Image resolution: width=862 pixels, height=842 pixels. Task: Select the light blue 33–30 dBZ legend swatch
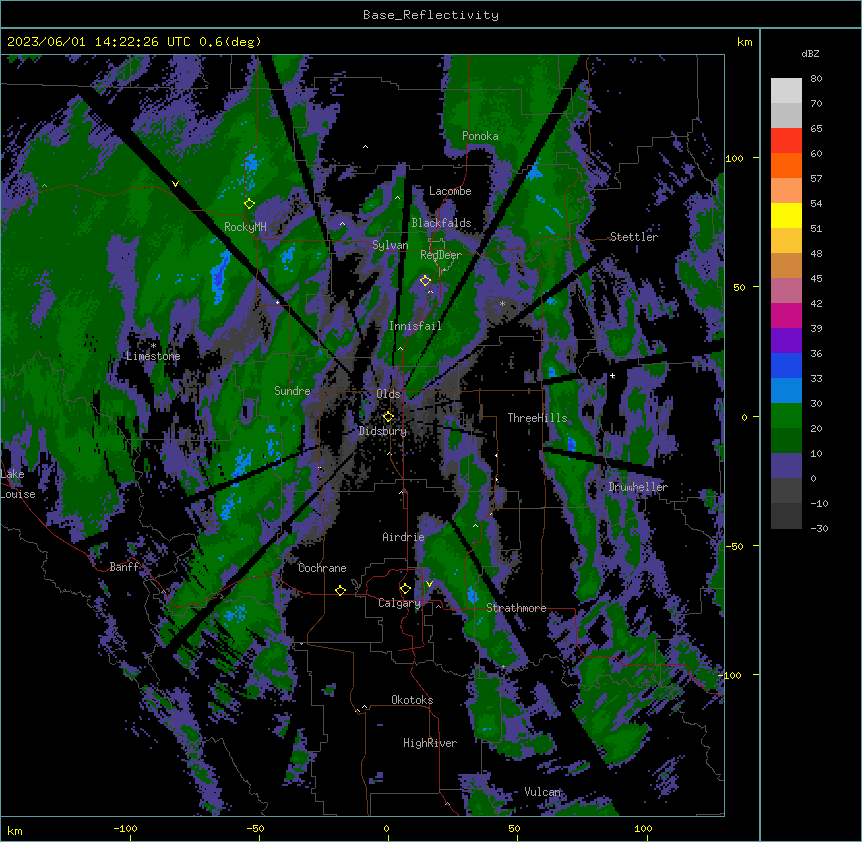point(786,390)
